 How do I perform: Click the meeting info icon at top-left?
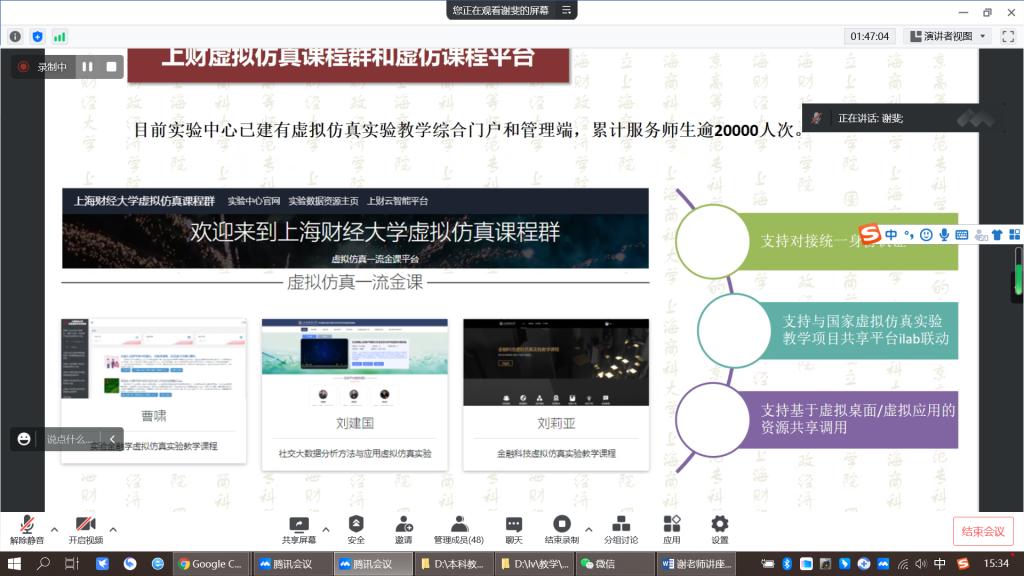click(x=15, y=36)
